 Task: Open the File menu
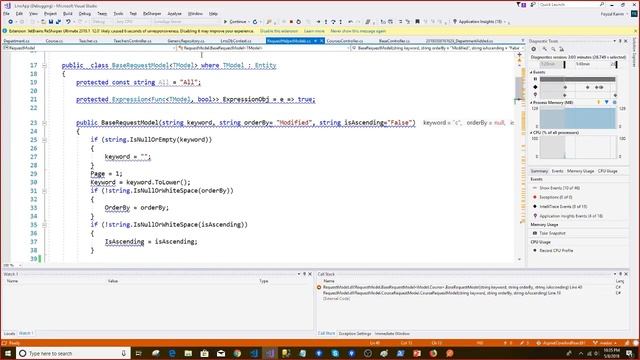tap(6, 13)
